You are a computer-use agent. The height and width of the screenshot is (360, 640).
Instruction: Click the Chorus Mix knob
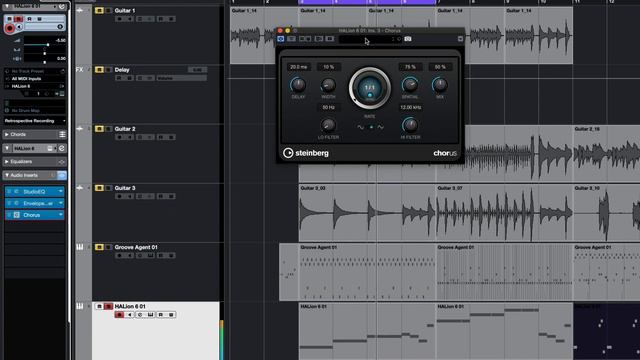[440, 85]
